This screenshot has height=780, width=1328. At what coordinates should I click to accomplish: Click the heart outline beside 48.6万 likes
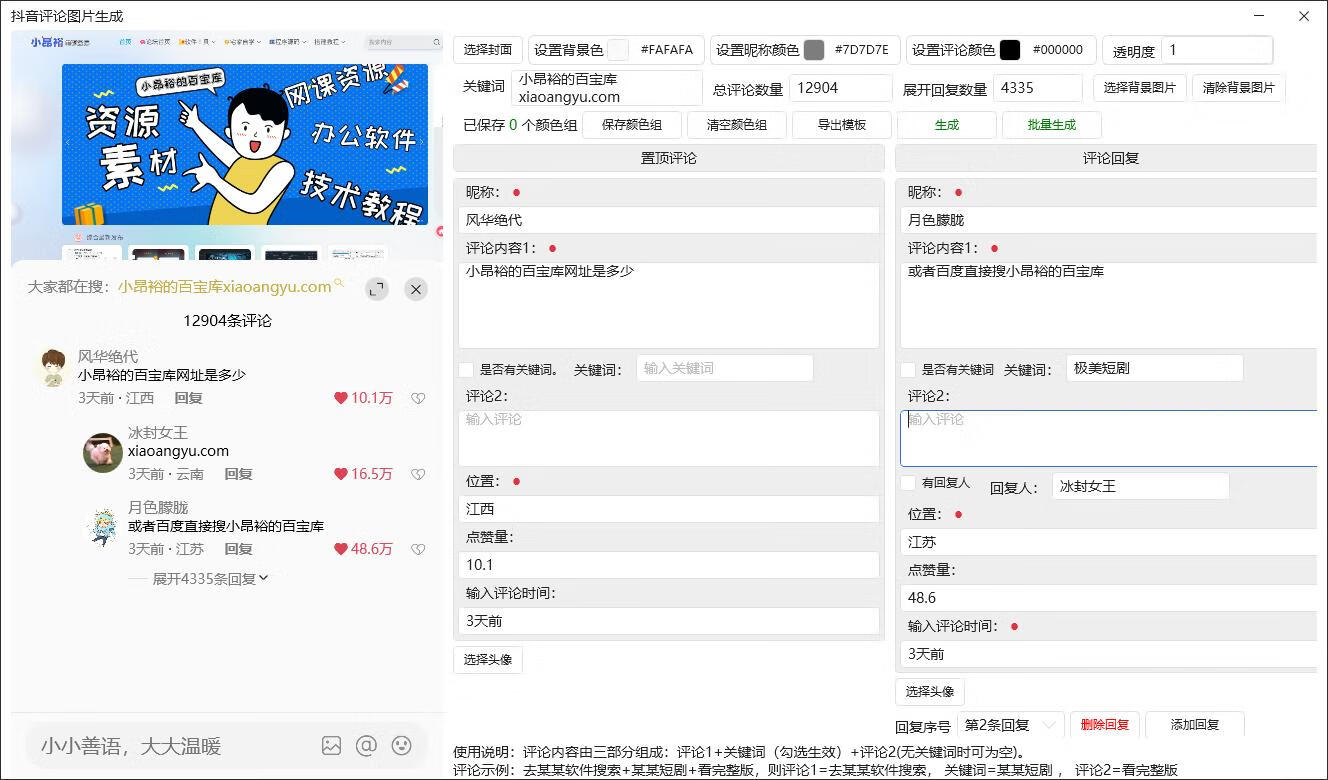click(x=418, y=549)
